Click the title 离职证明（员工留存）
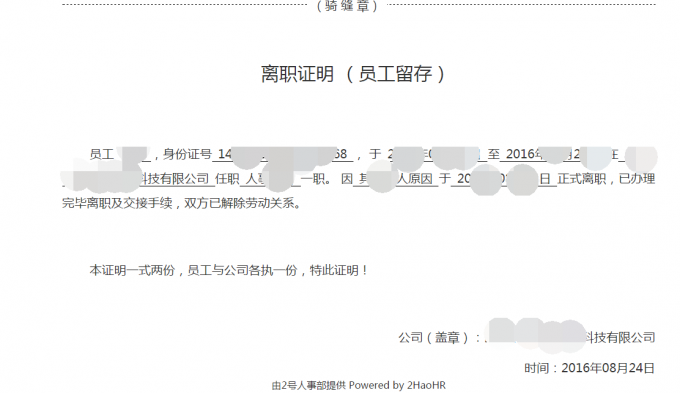Image resolution: width=680 pixels, height=393 pixels. point(353,74)
